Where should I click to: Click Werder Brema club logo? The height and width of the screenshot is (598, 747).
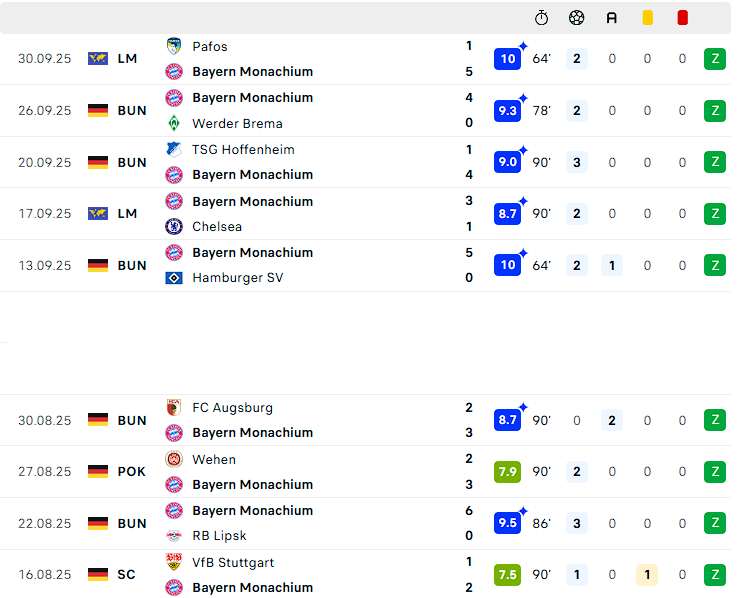point(174,123)
